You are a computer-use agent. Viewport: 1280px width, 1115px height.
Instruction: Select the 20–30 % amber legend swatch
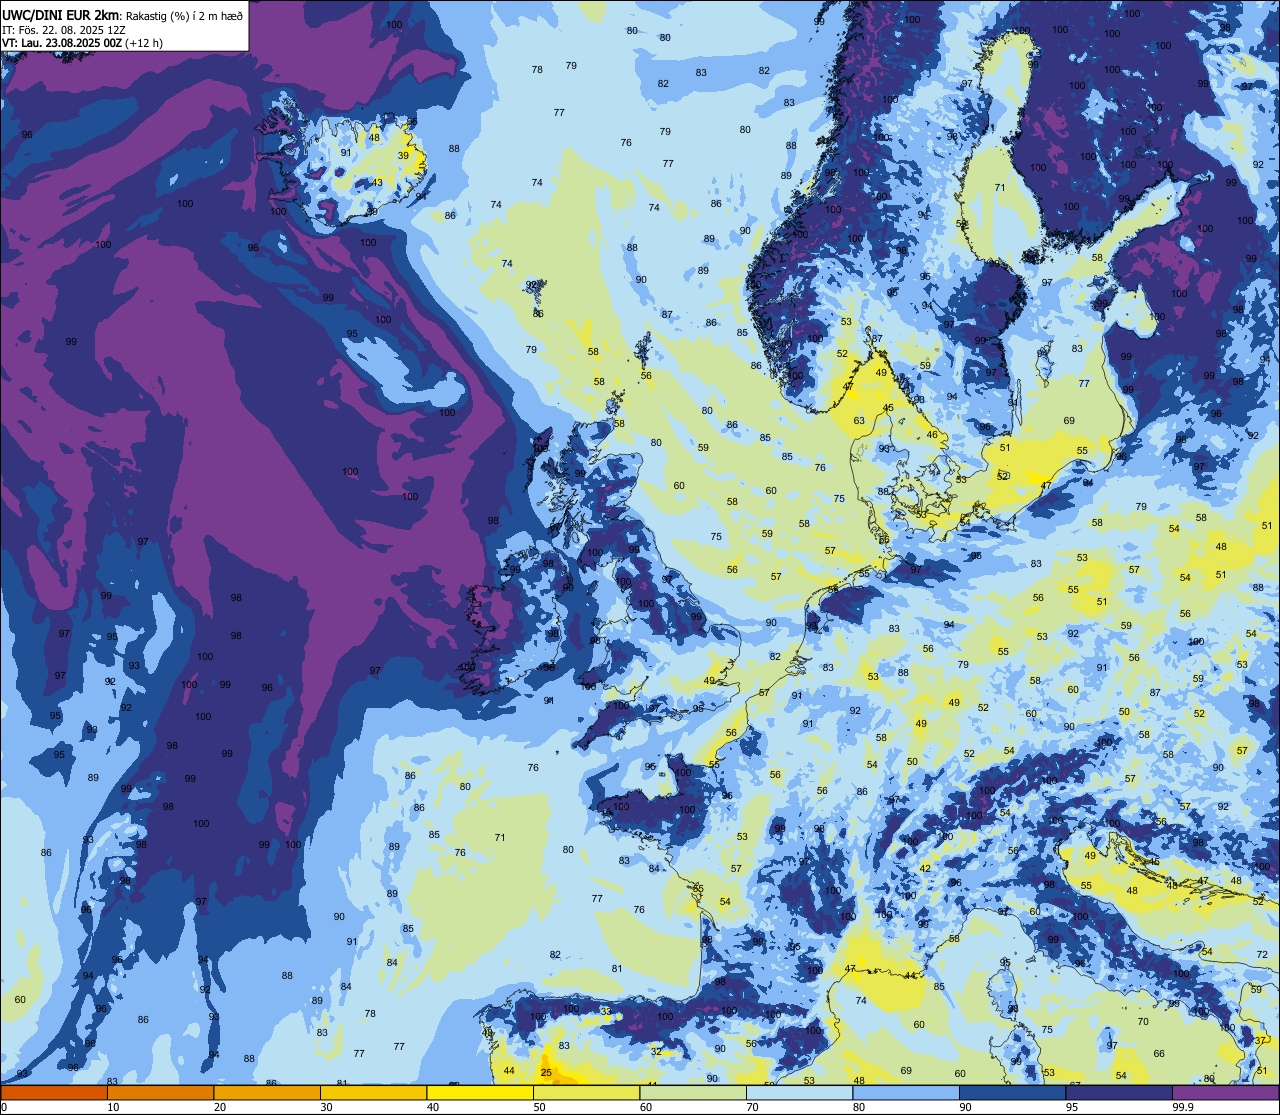267,1092
